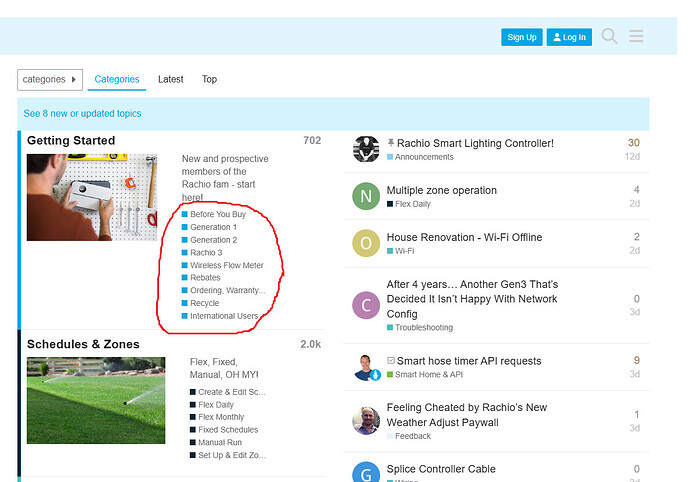The height and width of the screenshot is (482, 690).
Task: Click the 2.0k topic count for Schedules & Zones
Action: [310, 345]
